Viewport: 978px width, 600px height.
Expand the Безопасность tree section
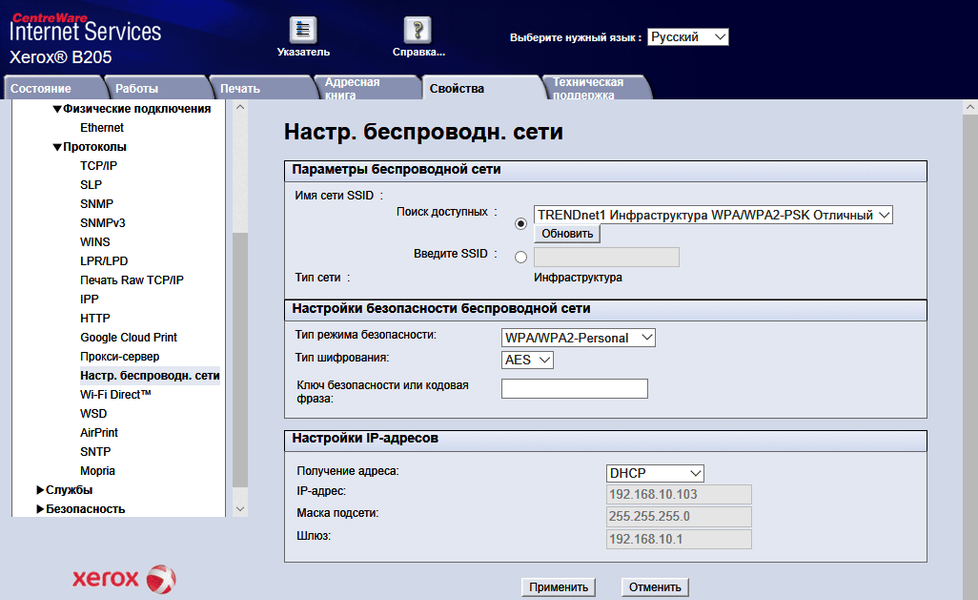41,509
